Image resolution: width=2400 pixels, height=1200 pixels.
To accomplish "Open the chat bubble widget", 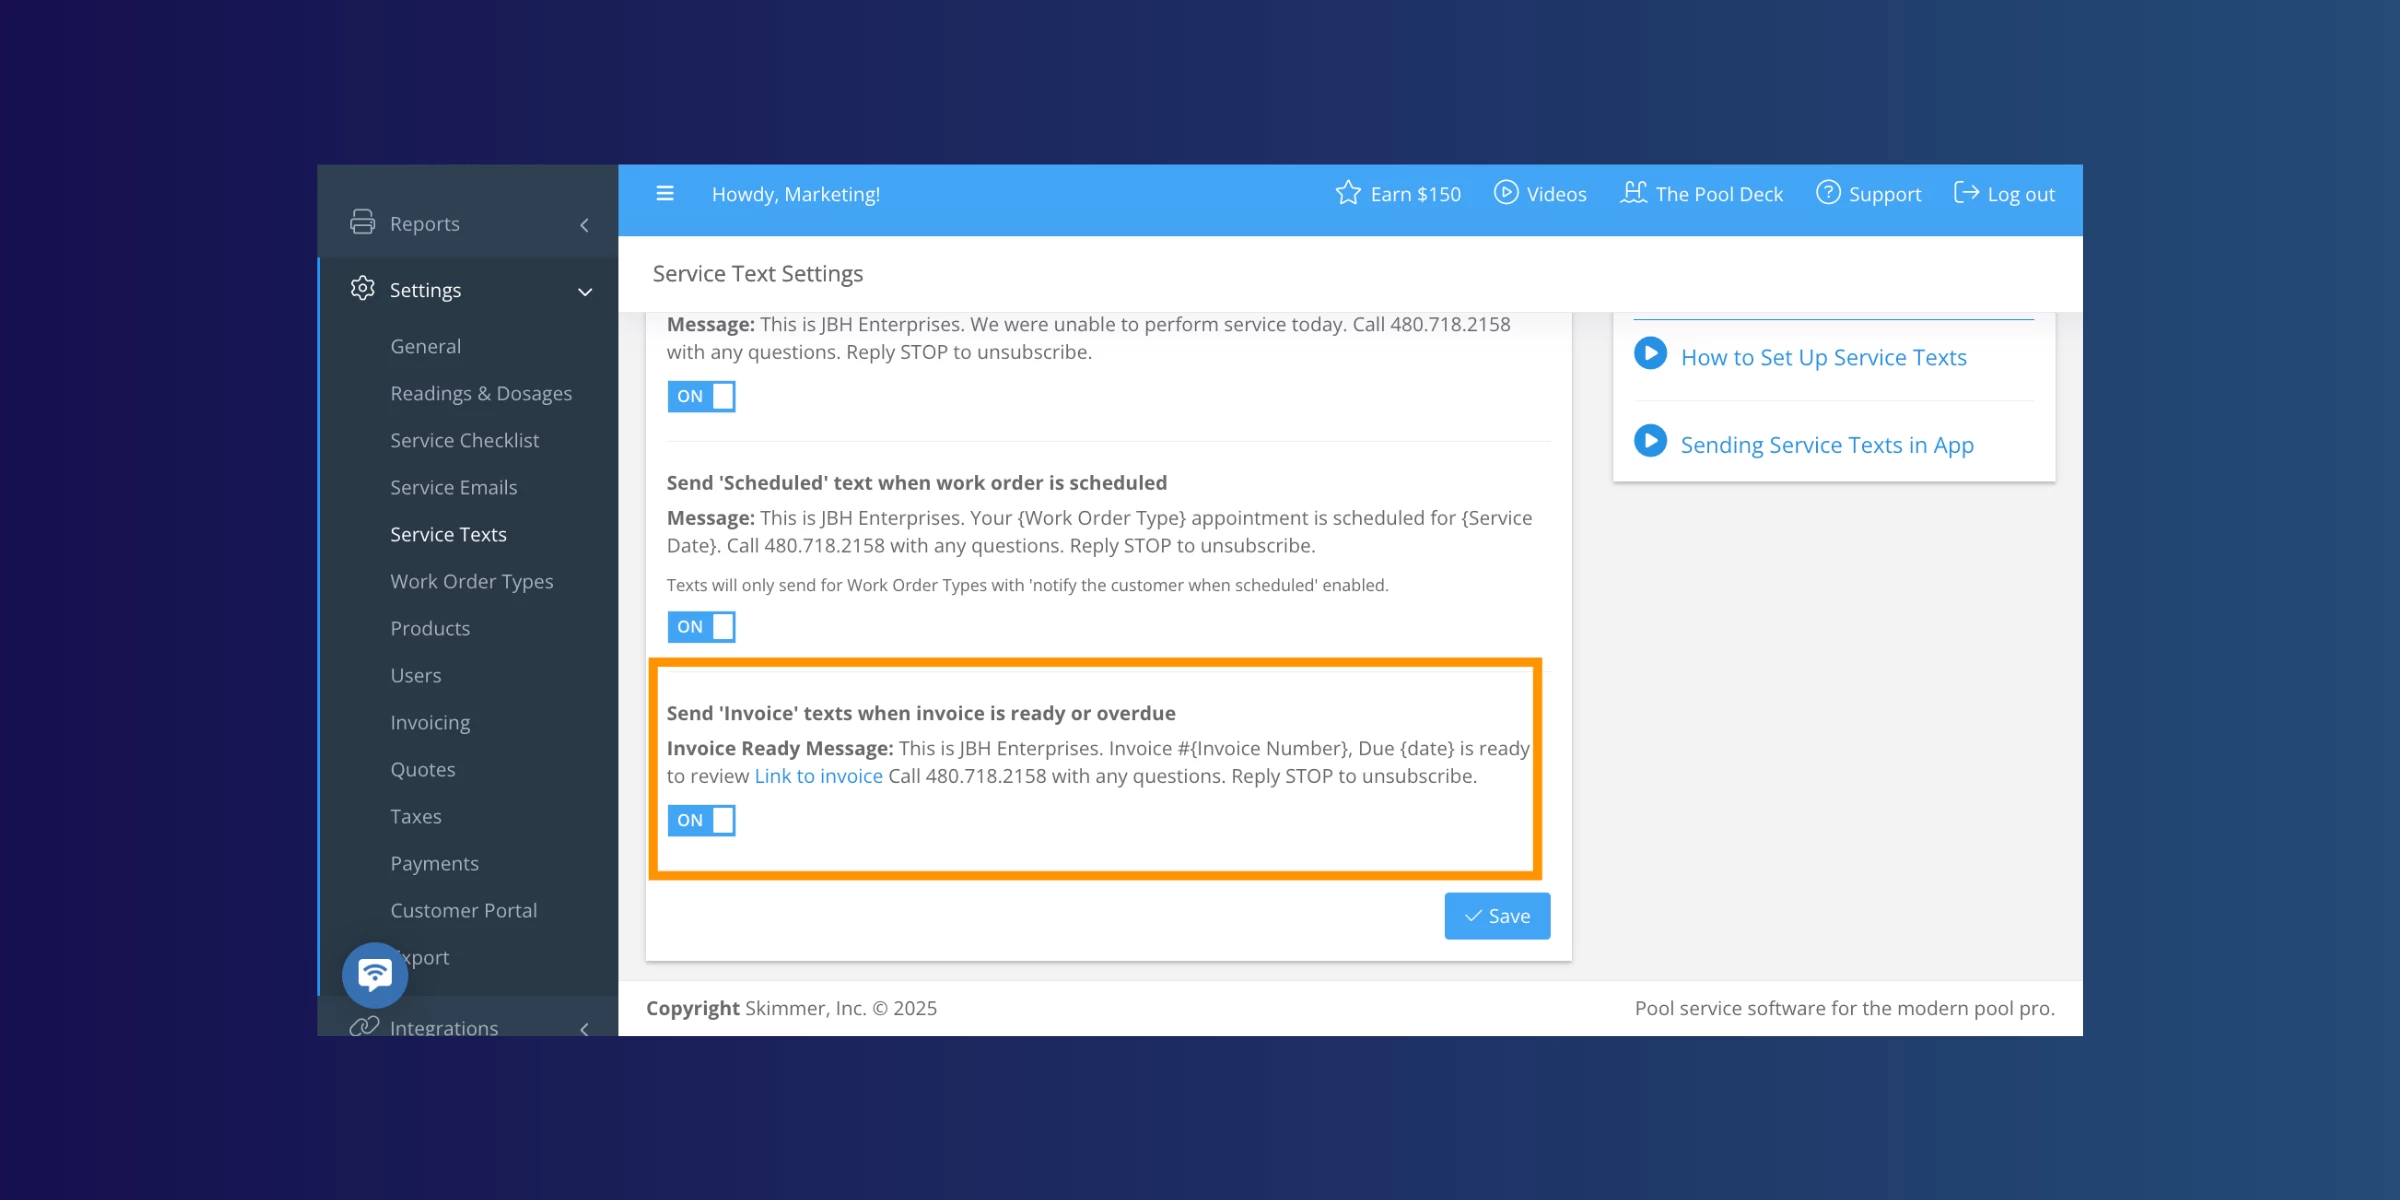I will [x=375, y=974].
